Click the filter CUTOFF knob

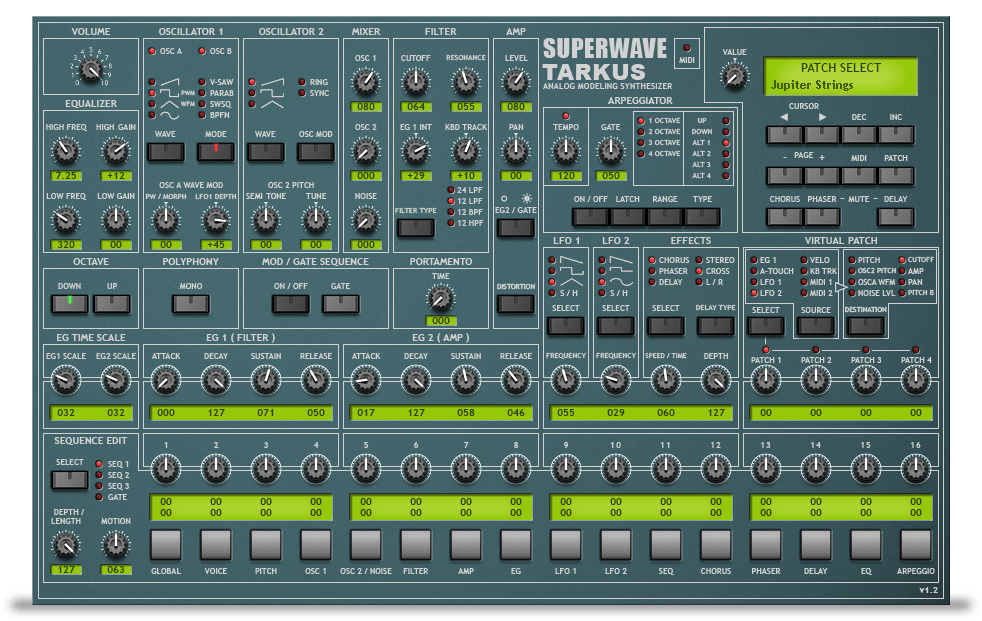tap(414, 81)
